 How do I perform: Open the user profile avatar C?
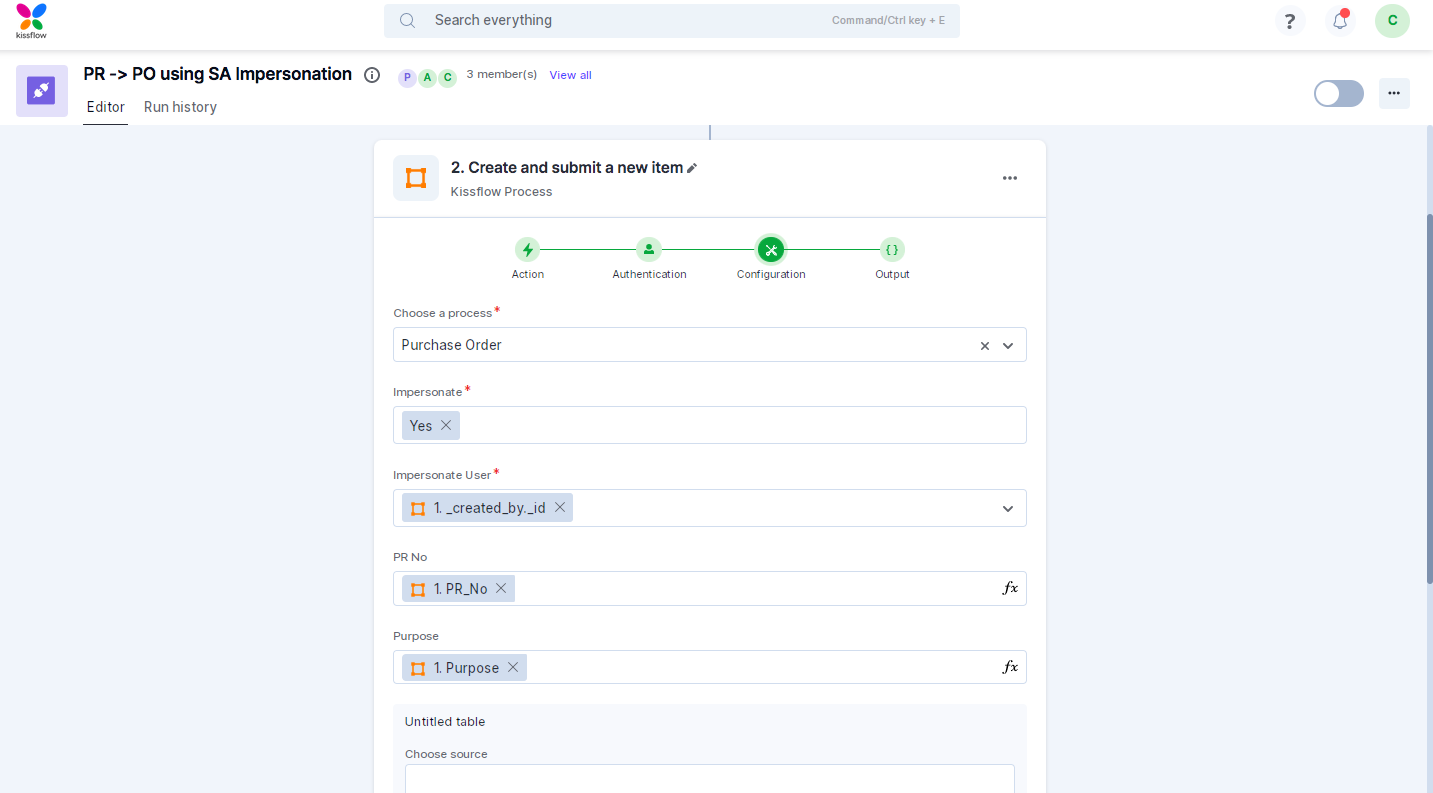pyautogui.click(x=1392, y=21)
